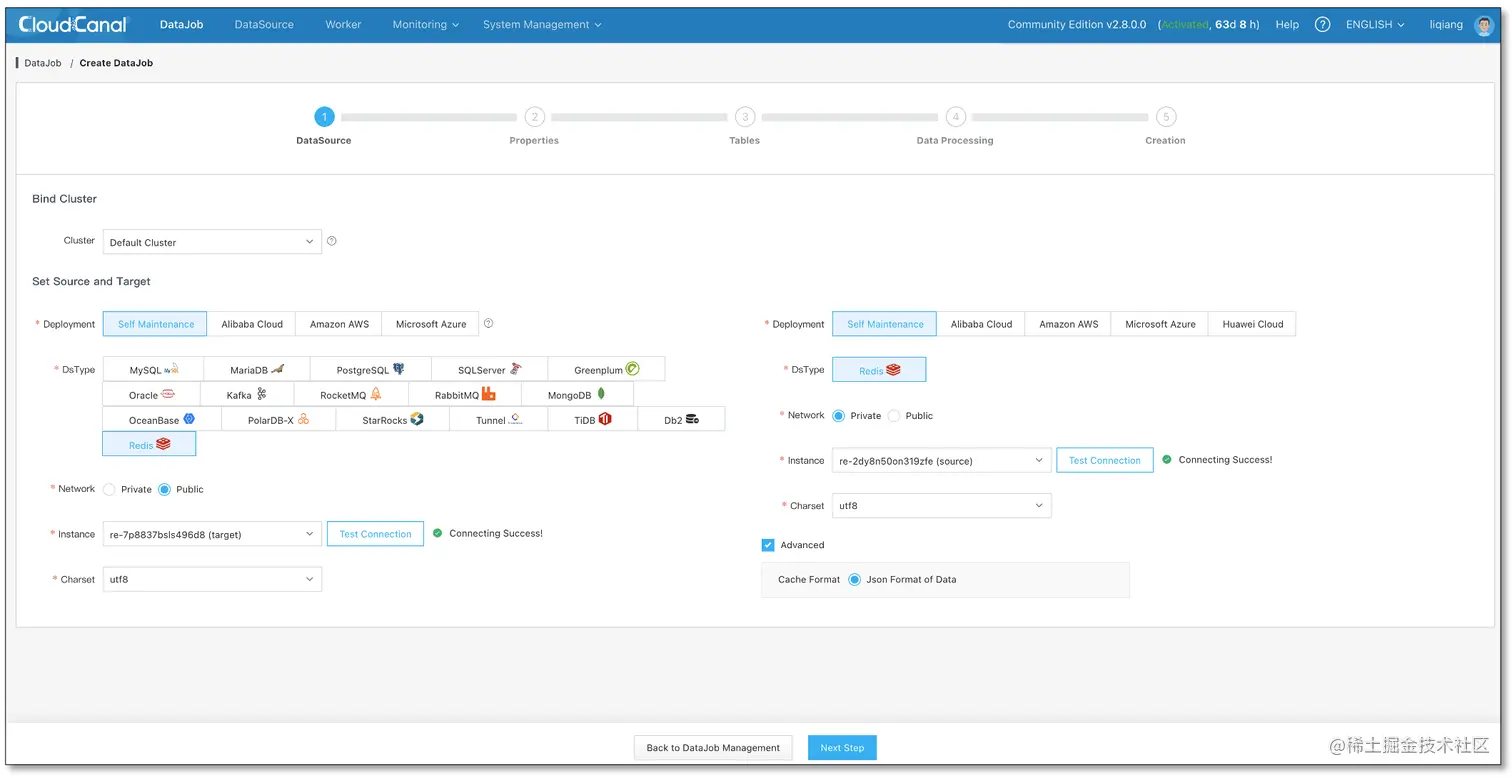The width and height of the screenshot is (1512, 778).
Task: Choose StarRocks as source DsType
Action: pos(392,419)
